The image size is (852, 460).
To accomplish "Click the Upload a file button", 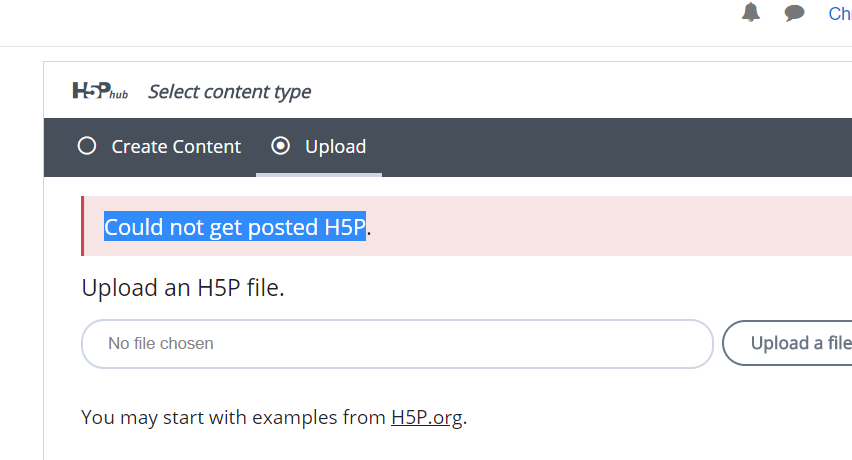I will click(787, 343).
